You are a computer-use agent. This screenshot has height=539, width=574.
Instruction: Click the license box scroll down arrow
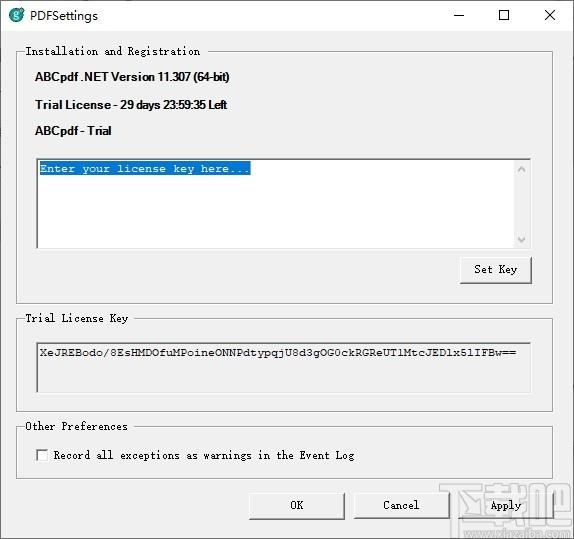[522, 239]
